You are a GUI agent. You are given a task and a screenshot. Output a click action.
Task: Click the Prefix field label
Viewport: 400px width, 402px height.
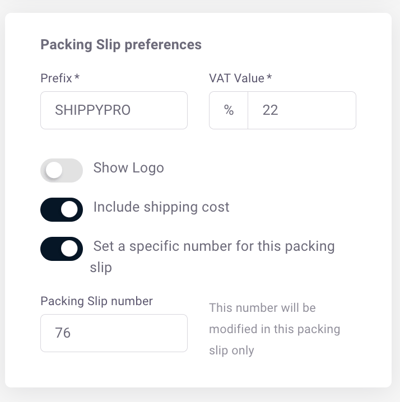[56, 78]
